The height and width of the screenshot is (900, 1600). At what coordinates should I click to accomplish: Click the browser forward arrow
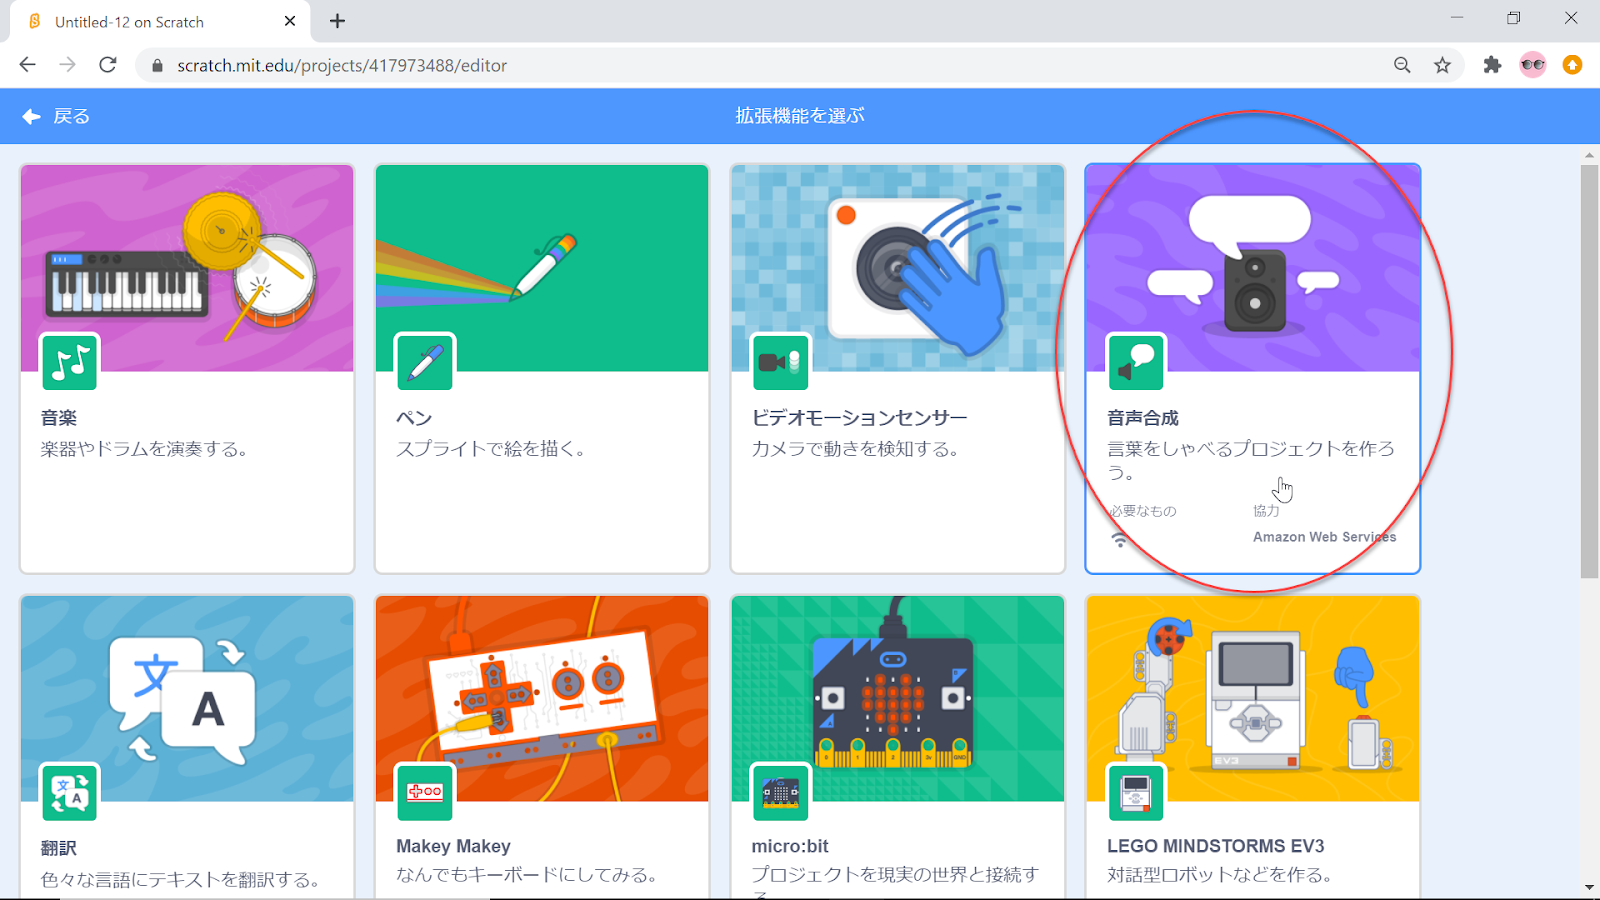pyautogui.click(x=67, y=65)
